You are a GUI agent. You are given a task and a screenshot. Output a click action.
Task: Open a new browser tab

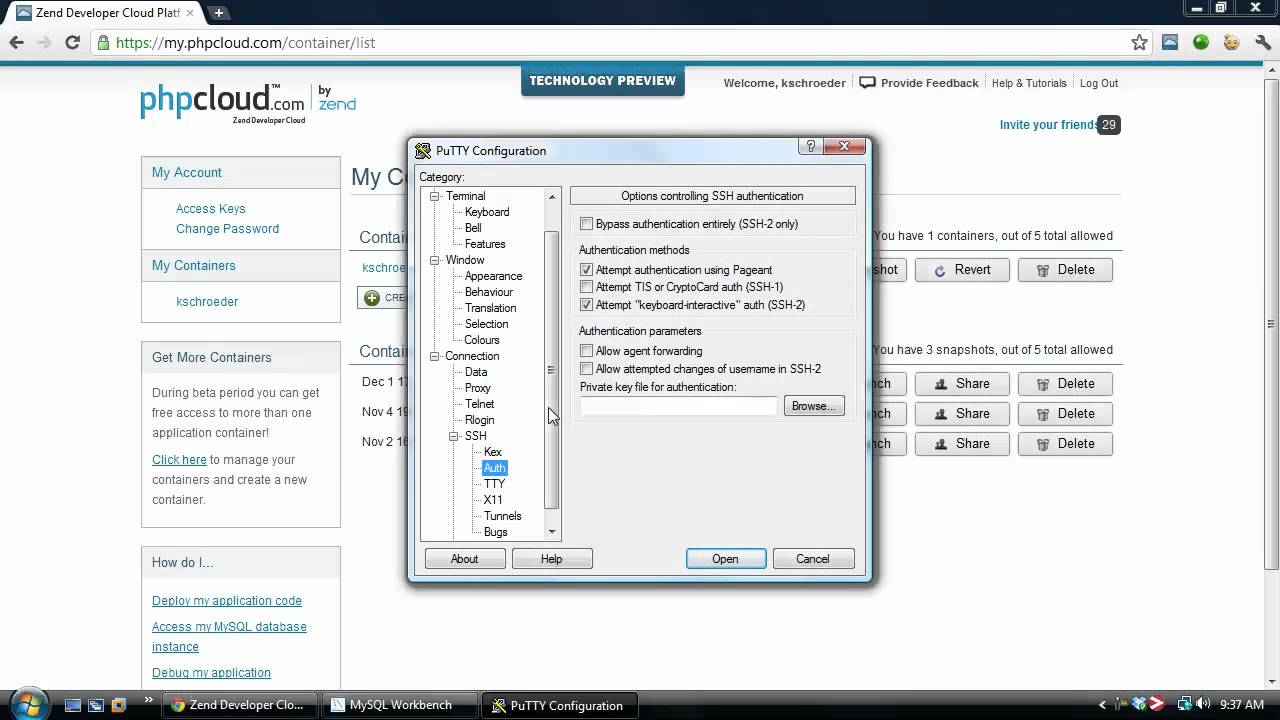pyautogui.click(x=218, y=13)
